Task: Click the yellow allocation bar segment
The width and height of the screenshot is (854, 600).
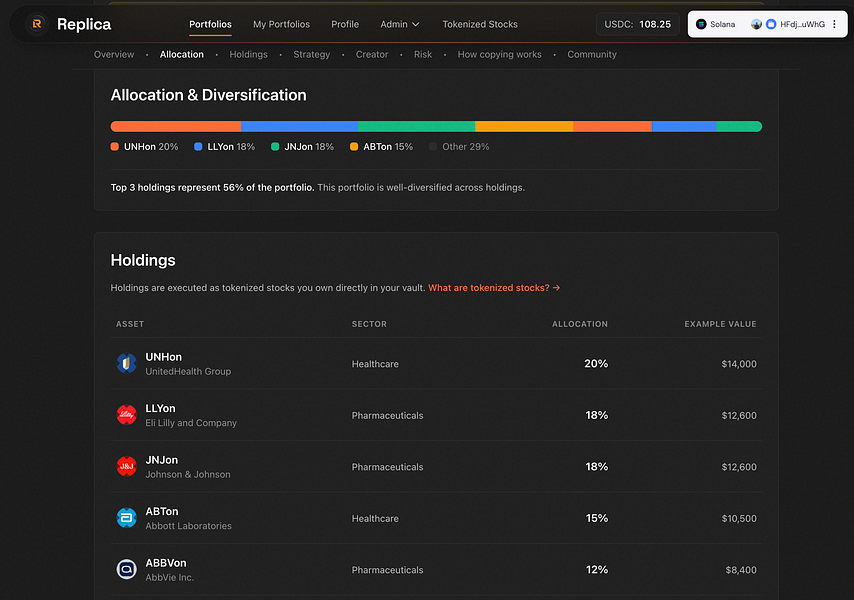Action: [x=524, y=126]
